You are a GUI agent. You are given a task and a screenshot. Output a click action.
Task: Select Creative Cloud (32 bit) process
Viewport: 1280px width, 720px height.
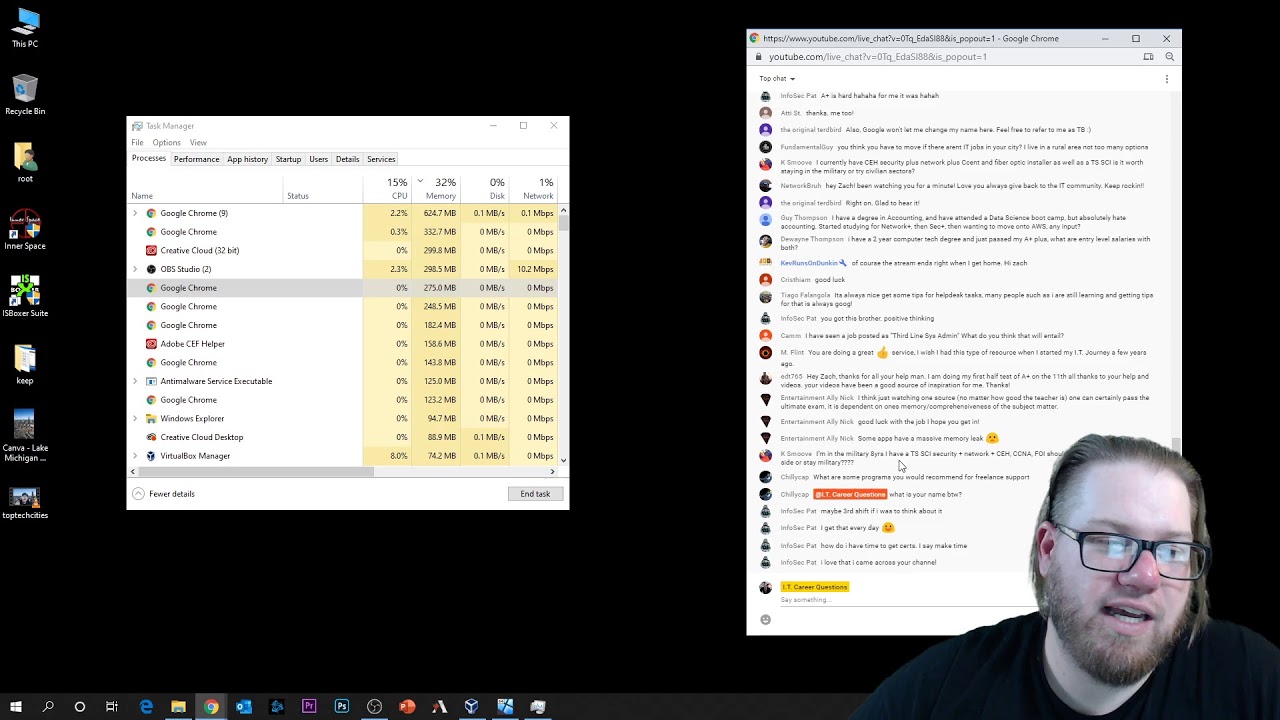point(344,251)
